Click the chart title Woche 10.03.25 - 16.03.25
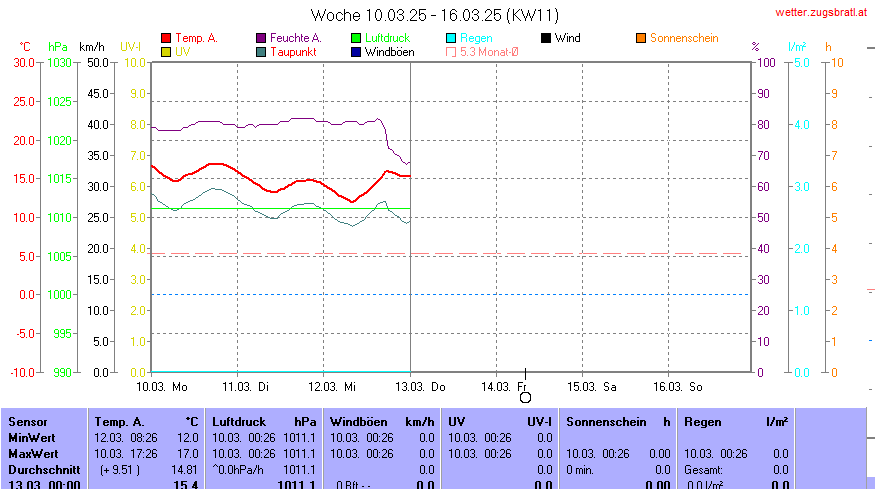This screenshot has width=875, height=489. 435,15
